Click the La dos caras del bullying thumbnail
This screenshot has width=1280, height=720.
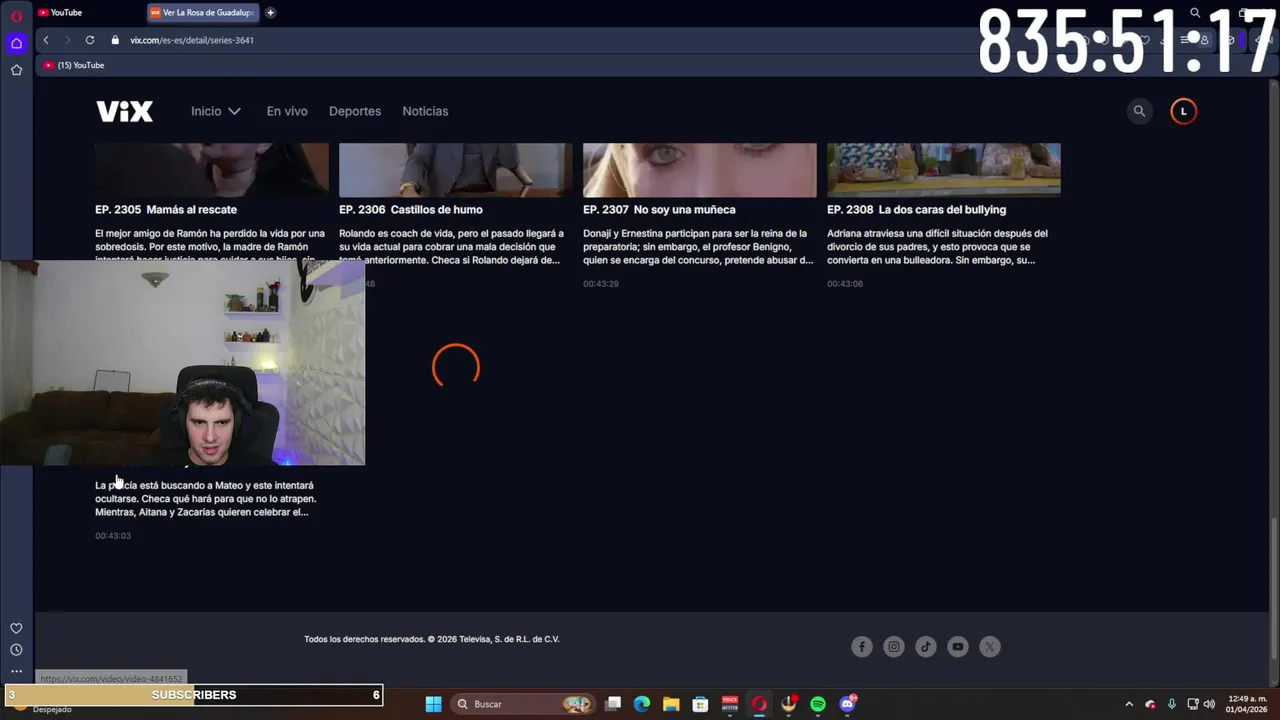[x=944, y=170]
